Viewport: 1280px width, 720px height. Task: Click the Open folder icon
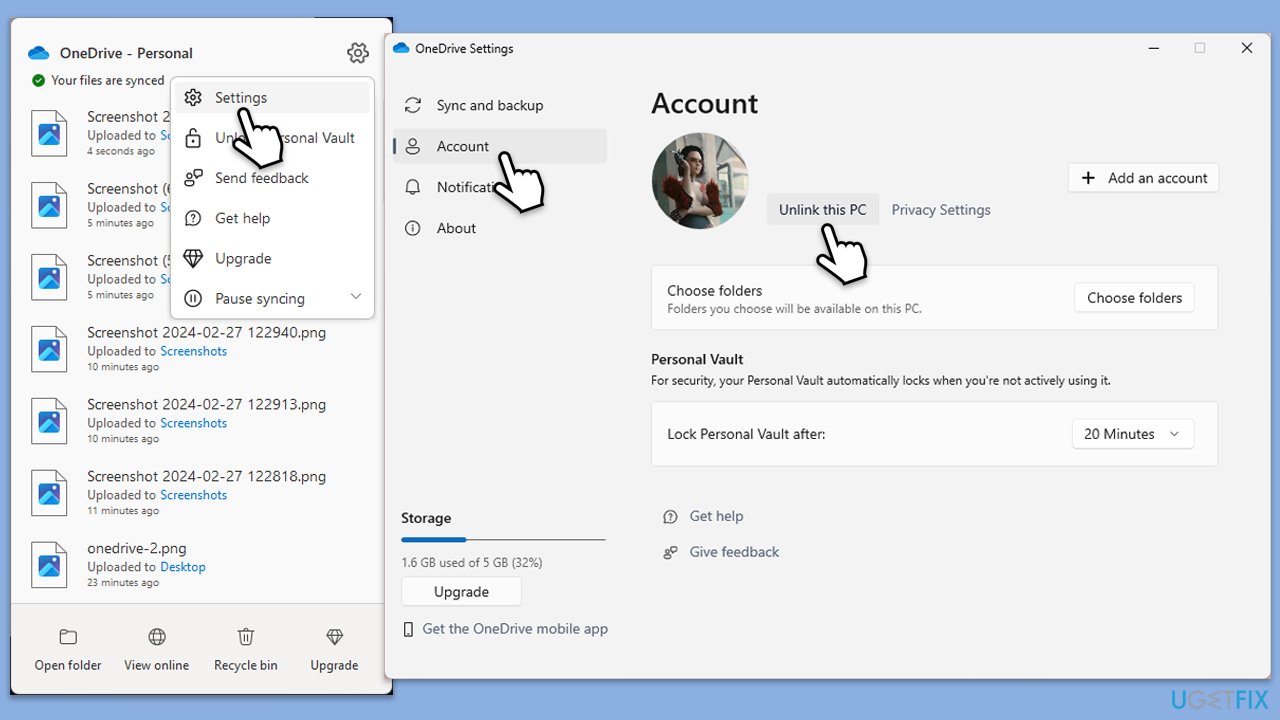(x=68, y=637)
